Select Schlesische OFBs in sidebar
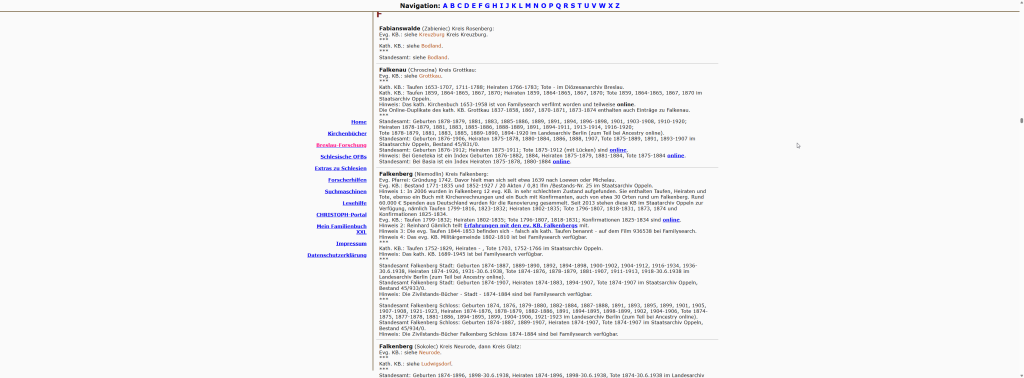The image size is (1024, 378). click(344, 157)
